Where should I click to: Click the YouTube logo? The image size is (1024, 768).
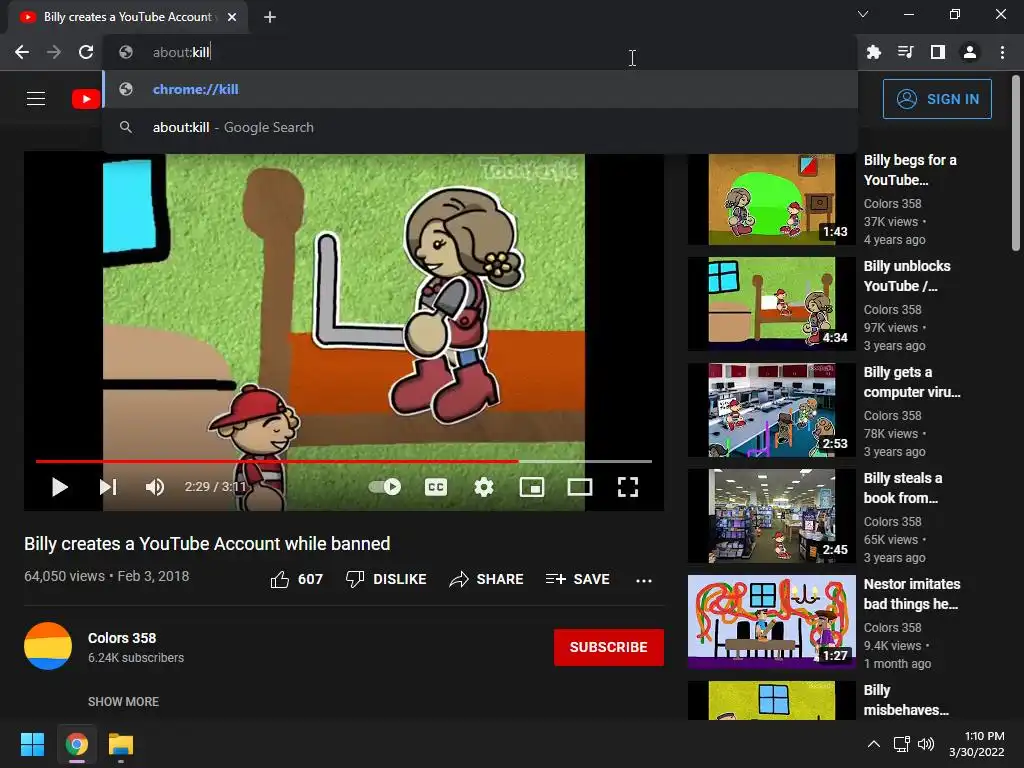86,99
